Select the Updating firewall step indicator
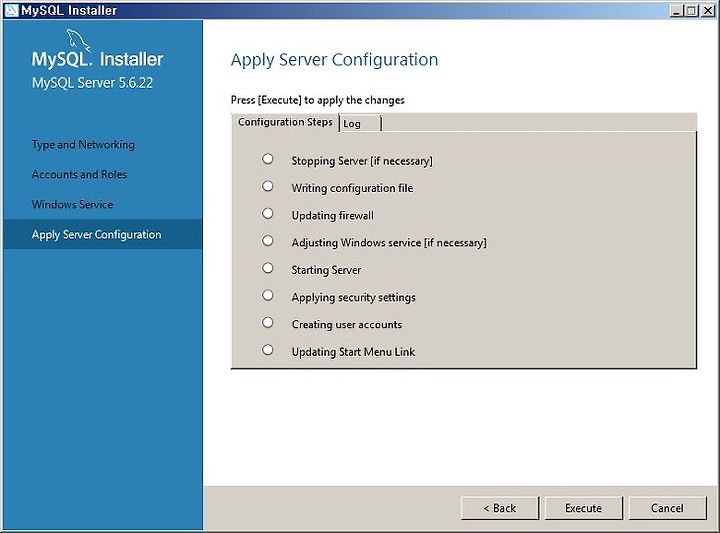 (x=268, y=213)
